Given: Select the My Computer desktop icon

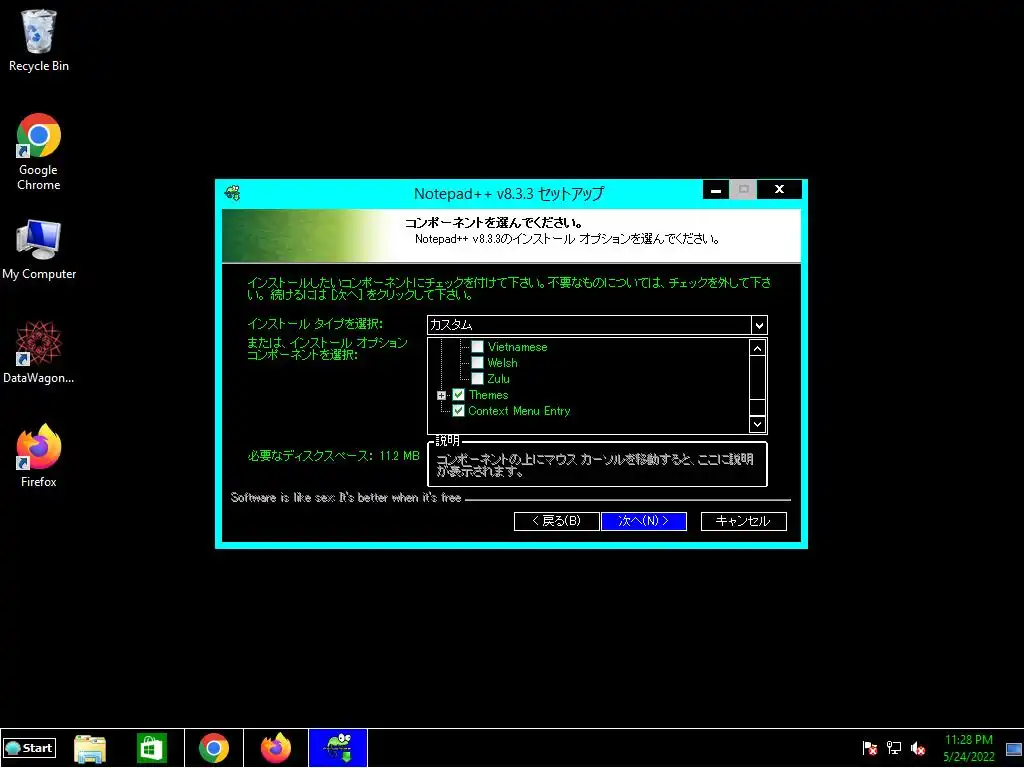Looking at the screenshot, I should point(39,249).
